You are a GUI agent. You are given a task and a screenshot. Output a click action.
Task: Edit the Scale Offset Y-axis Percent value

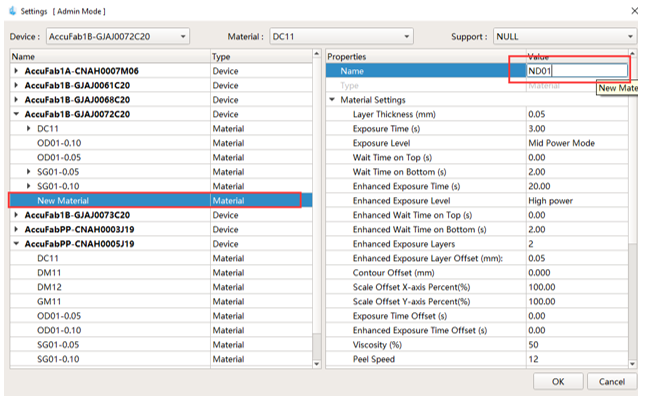click(577, 301)
